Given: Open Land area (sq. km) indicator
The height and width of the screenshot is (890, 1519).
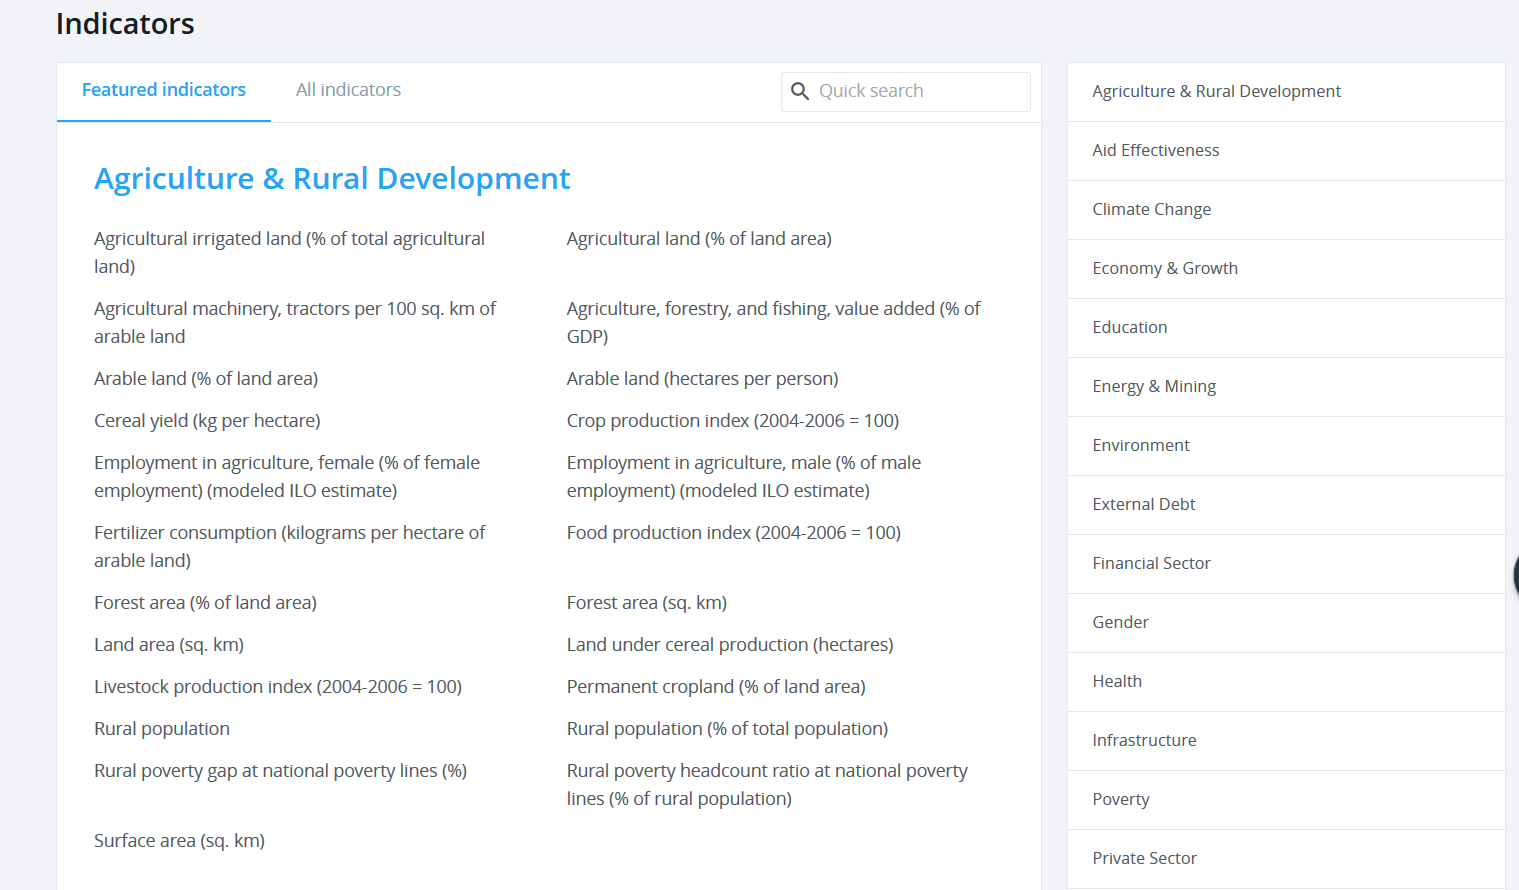Looking at the screenshot, I should point(169,645).
